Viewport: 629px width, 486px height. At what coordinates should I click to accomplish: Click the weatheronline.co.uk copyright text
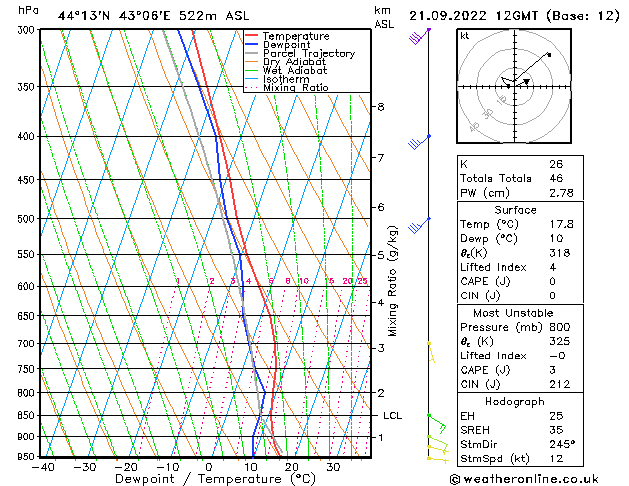pos(524,479)
